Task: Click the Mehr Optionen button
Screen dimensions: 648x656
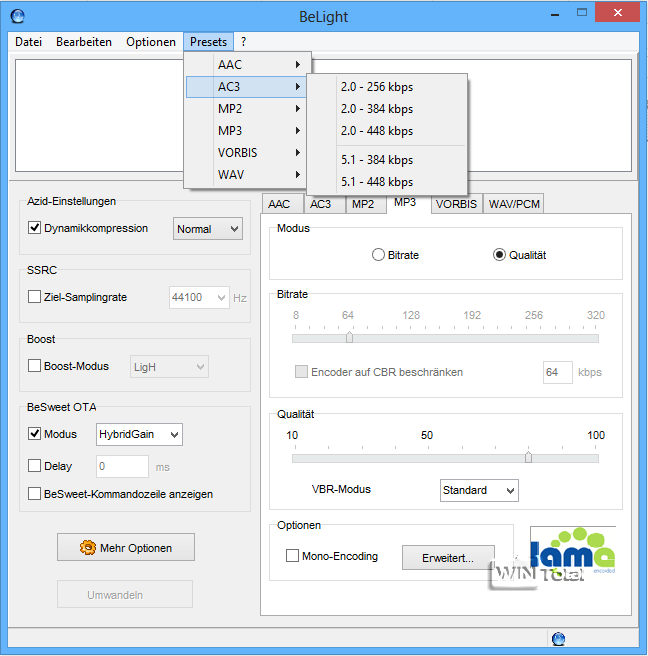Action: click(126, 547)
